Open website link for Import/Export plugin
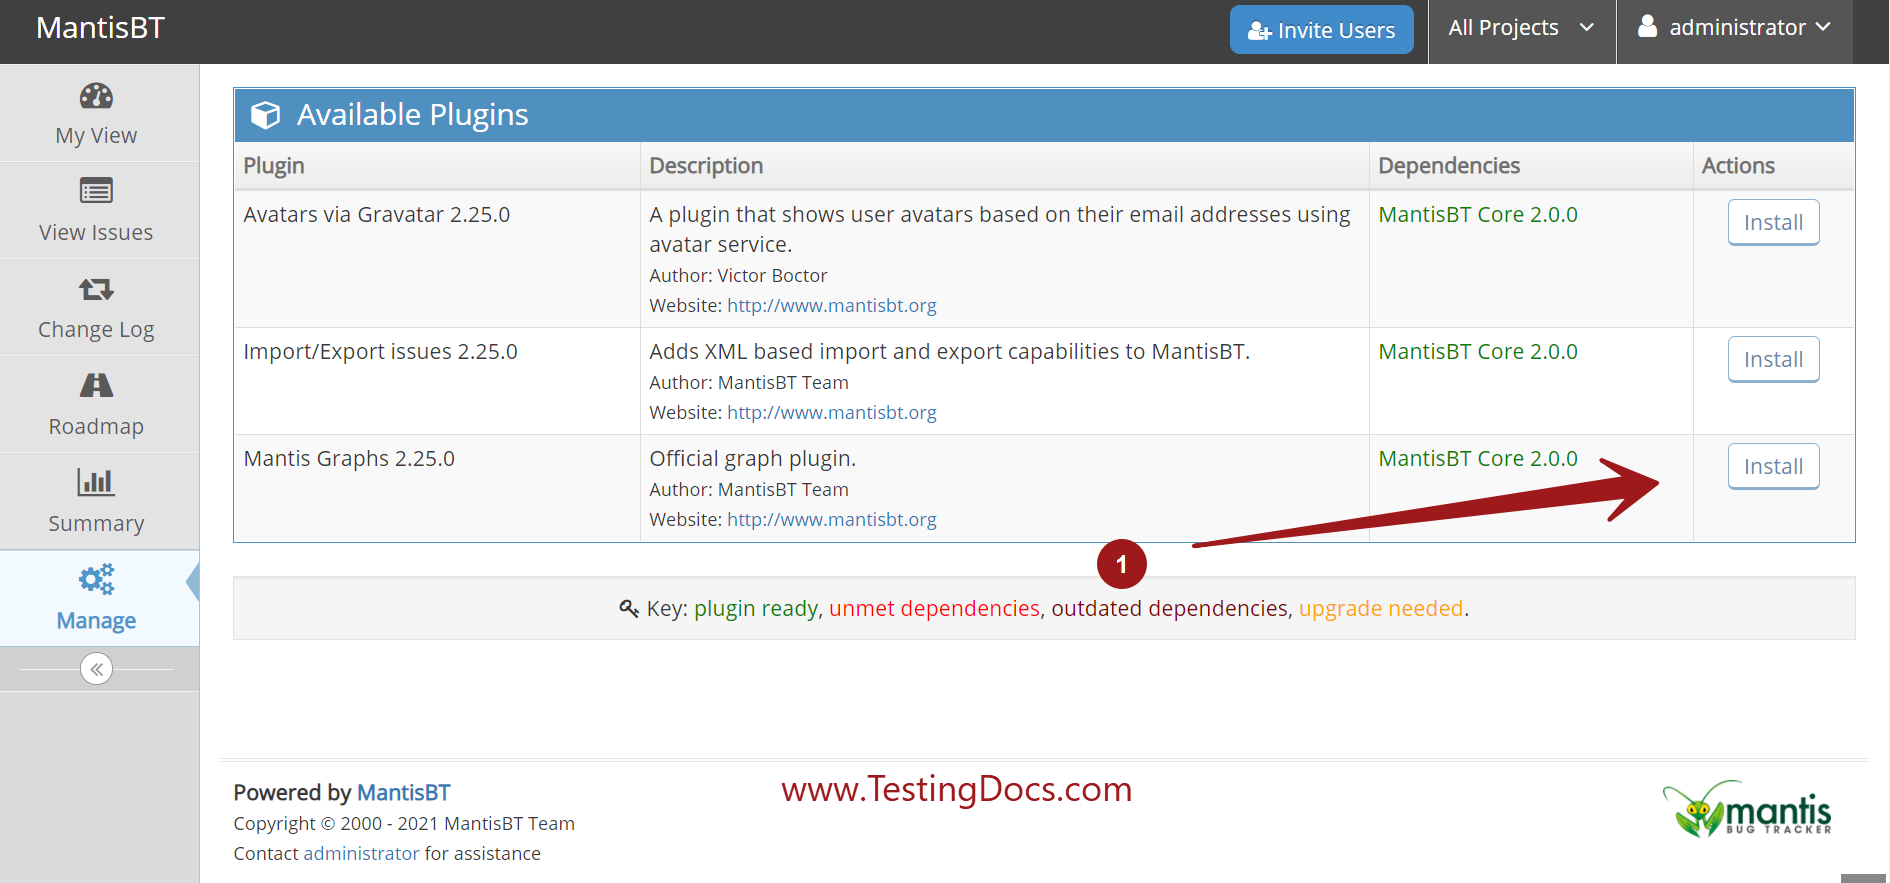This screenshot has height=883, width=1890. [x=831, y=412]
